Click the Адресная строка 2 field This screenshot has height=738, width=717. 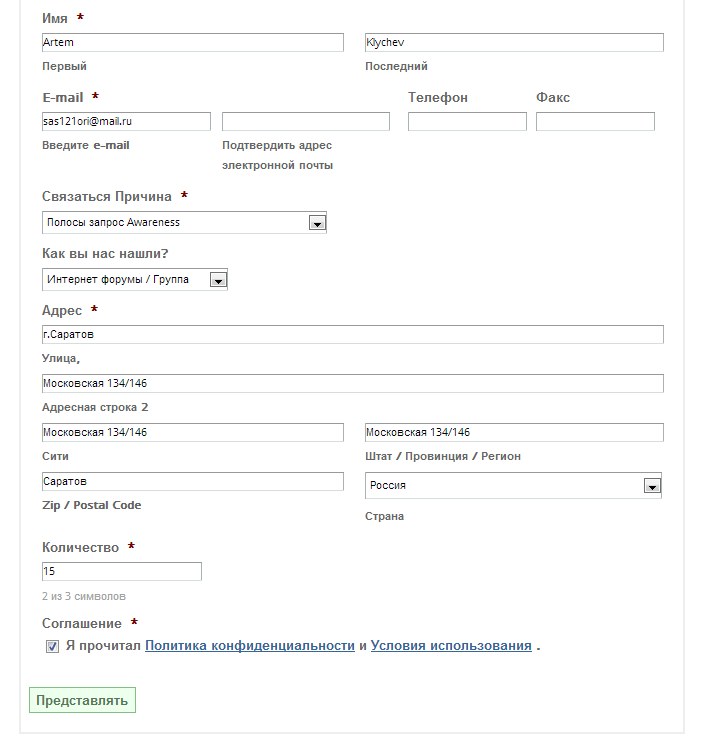(353, 384)
